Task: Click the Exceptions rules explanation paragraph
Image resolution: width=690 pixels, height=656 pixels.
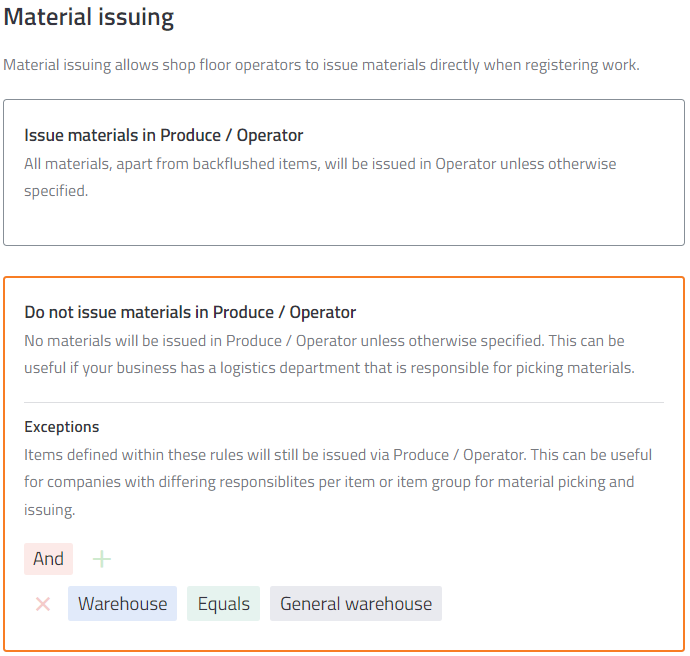Action: click(338, 482)
